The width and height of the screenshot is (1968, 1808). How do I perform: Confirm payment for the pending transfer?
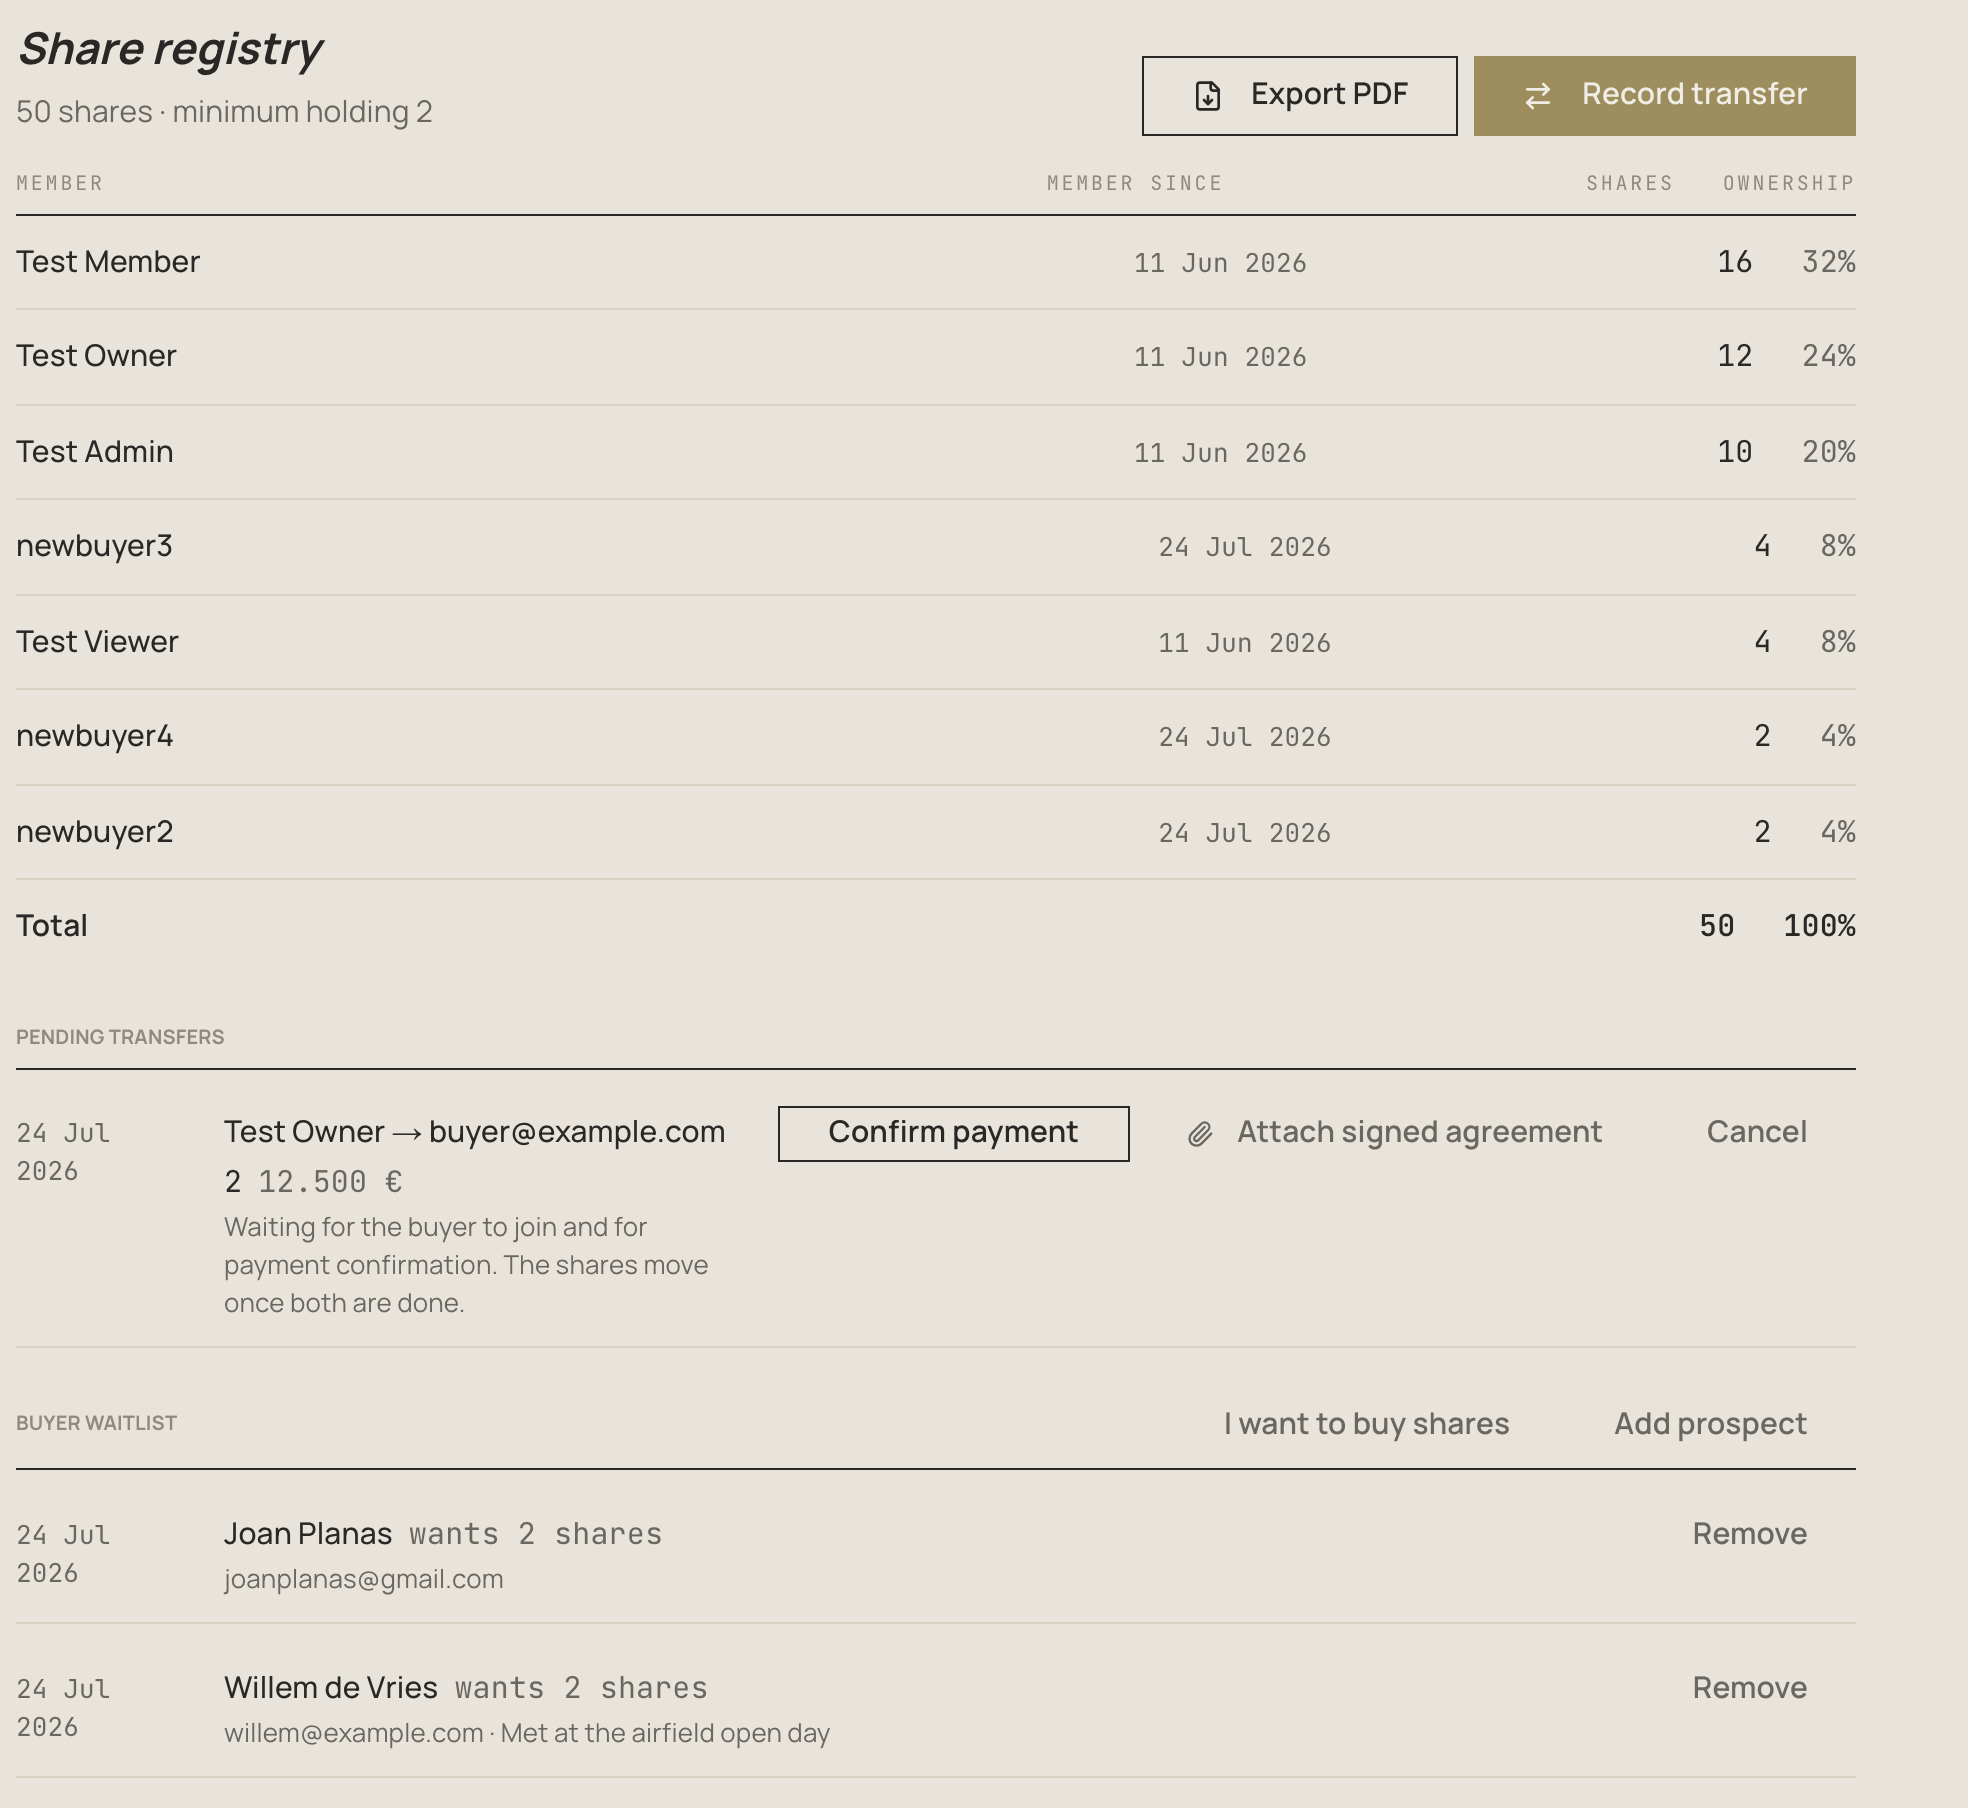(x=953, y=1133)
